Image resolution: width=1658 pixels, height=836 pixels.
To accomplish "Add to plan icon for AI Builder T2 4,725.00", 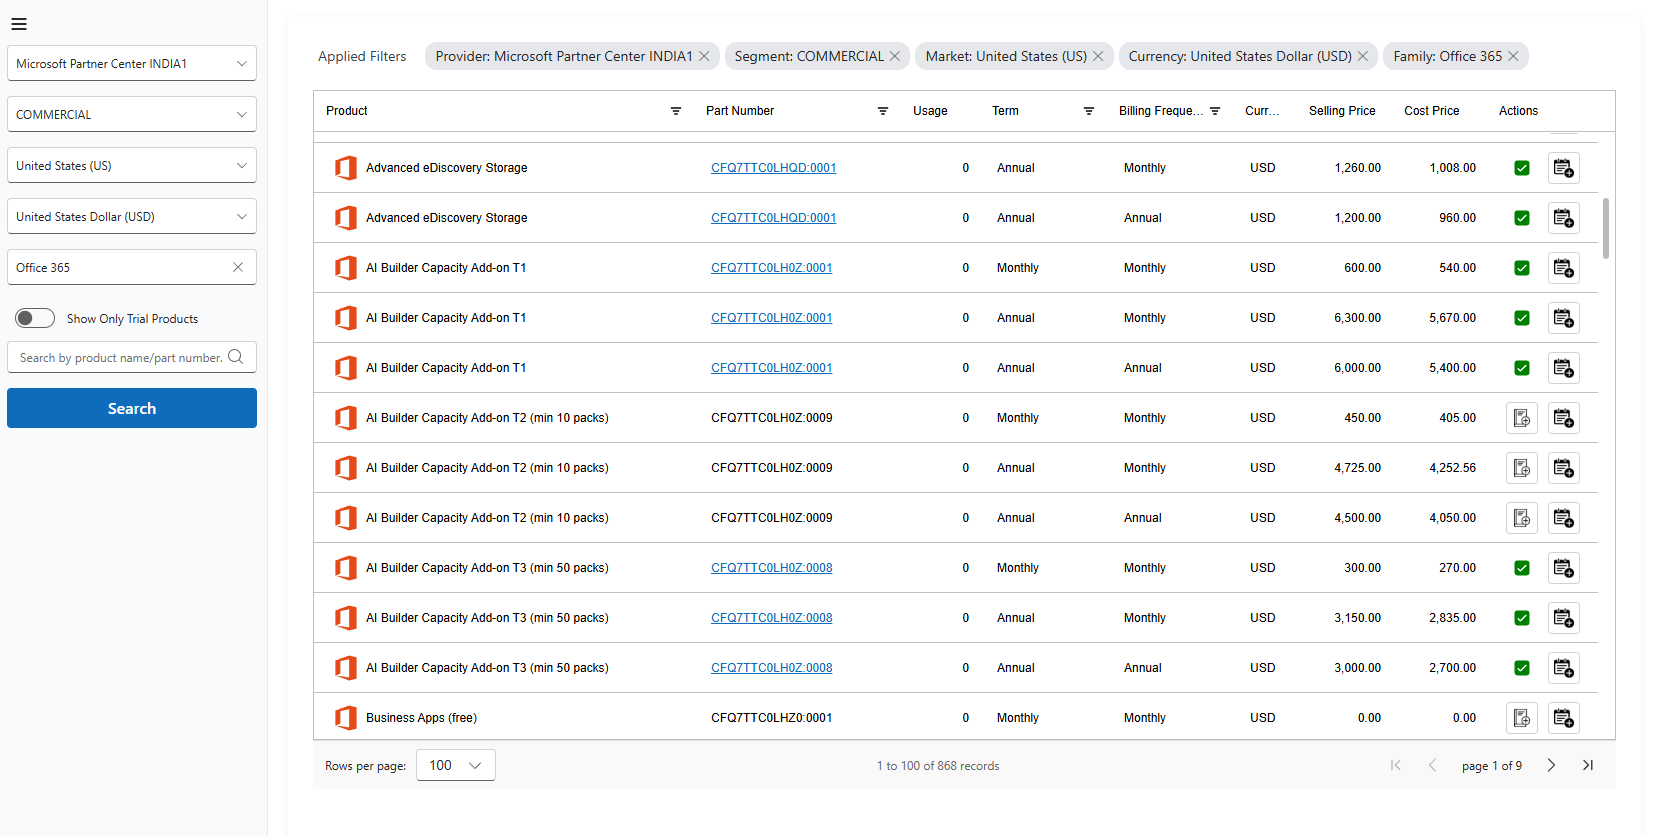I will [1564, 468].
